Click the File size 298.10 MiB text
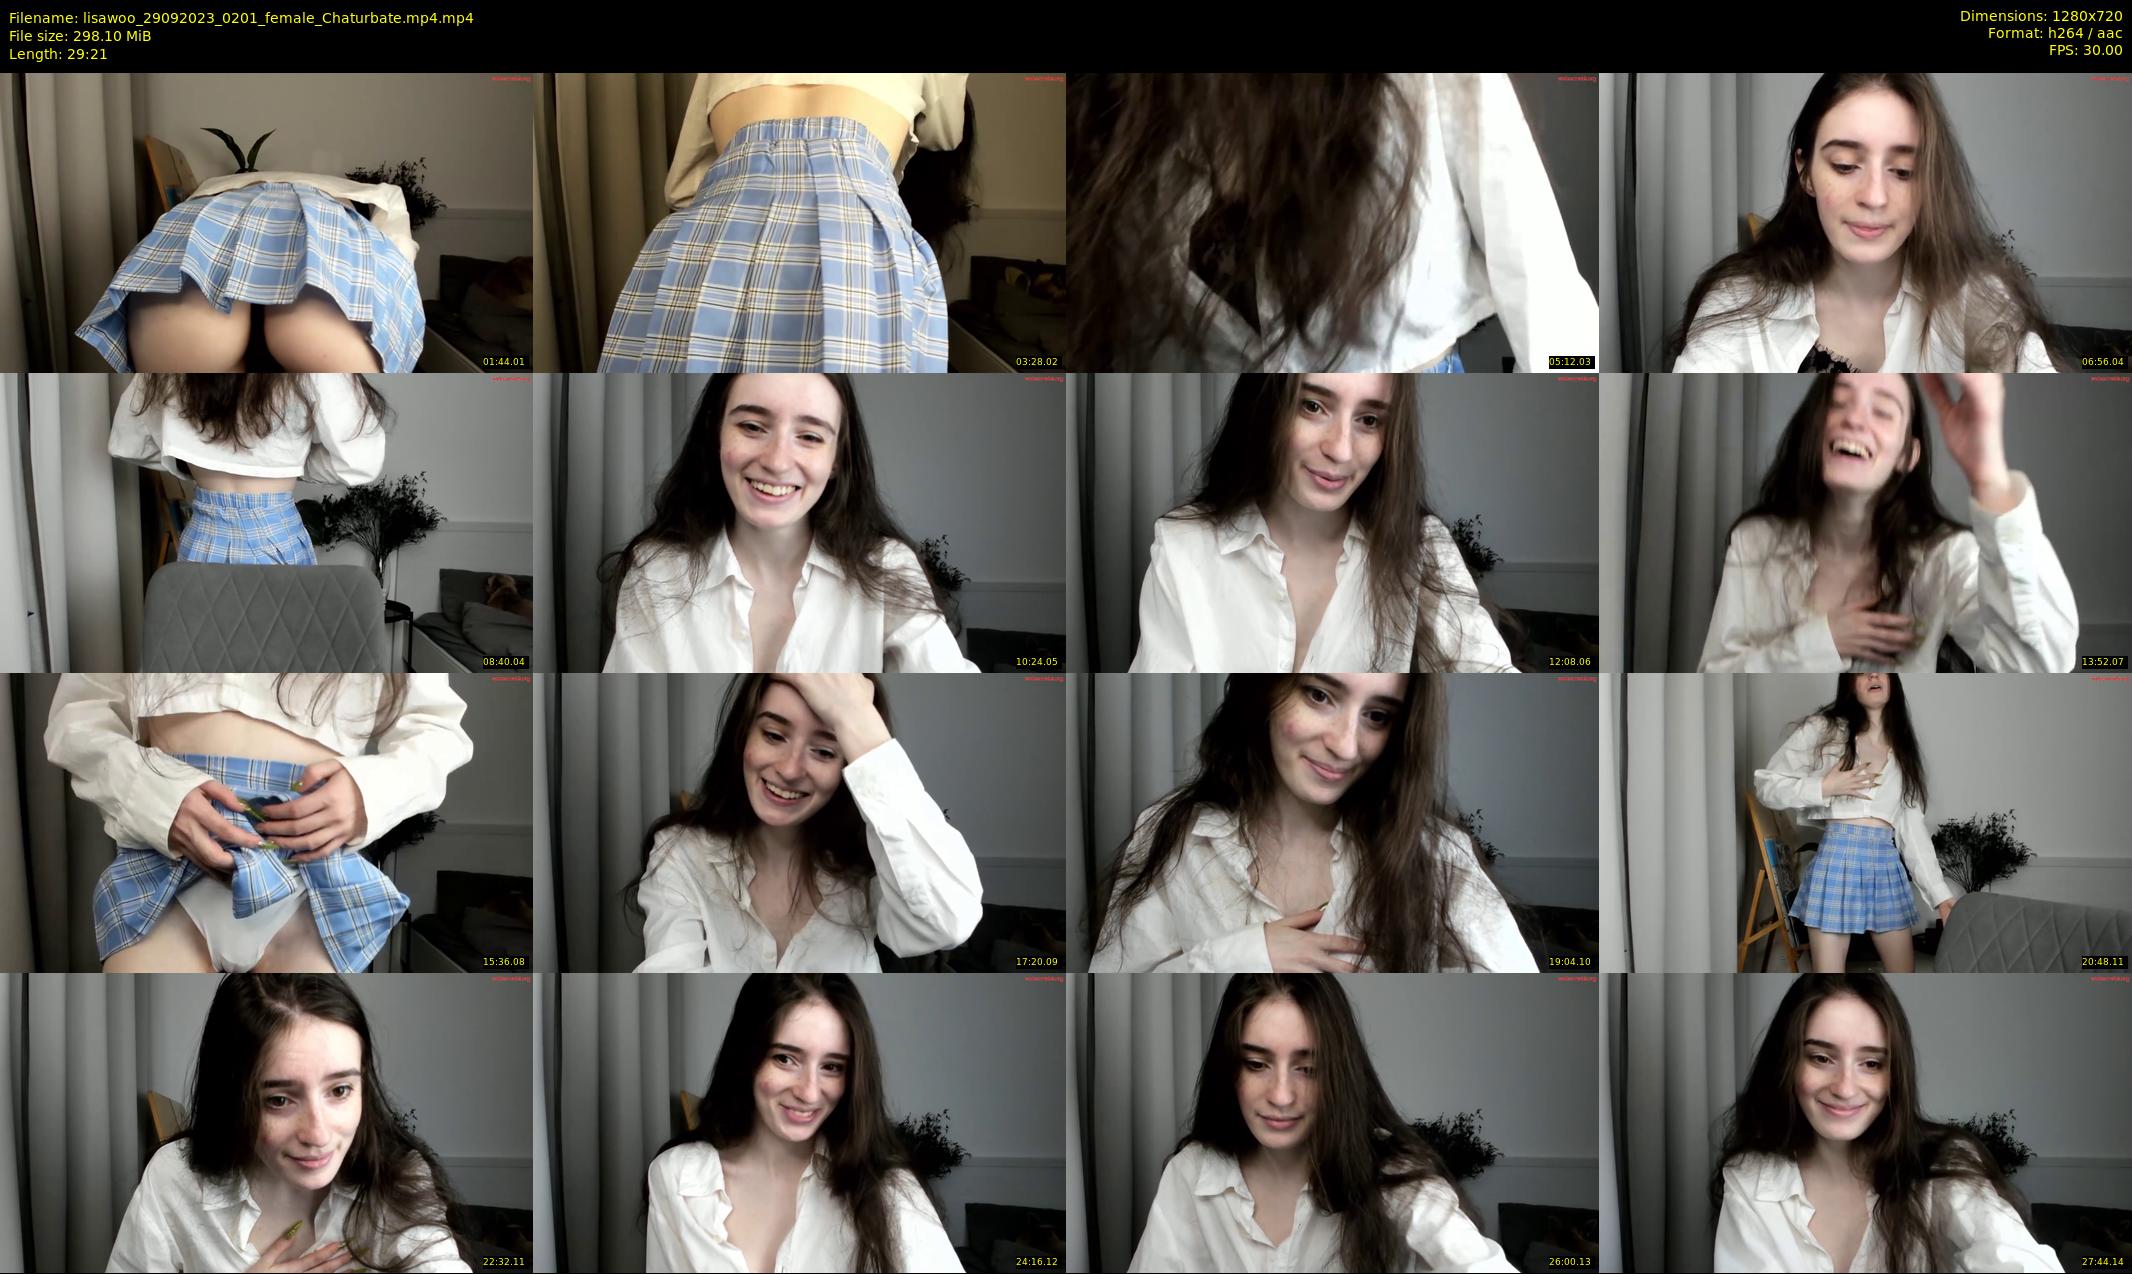 click(x=80, y=36)
